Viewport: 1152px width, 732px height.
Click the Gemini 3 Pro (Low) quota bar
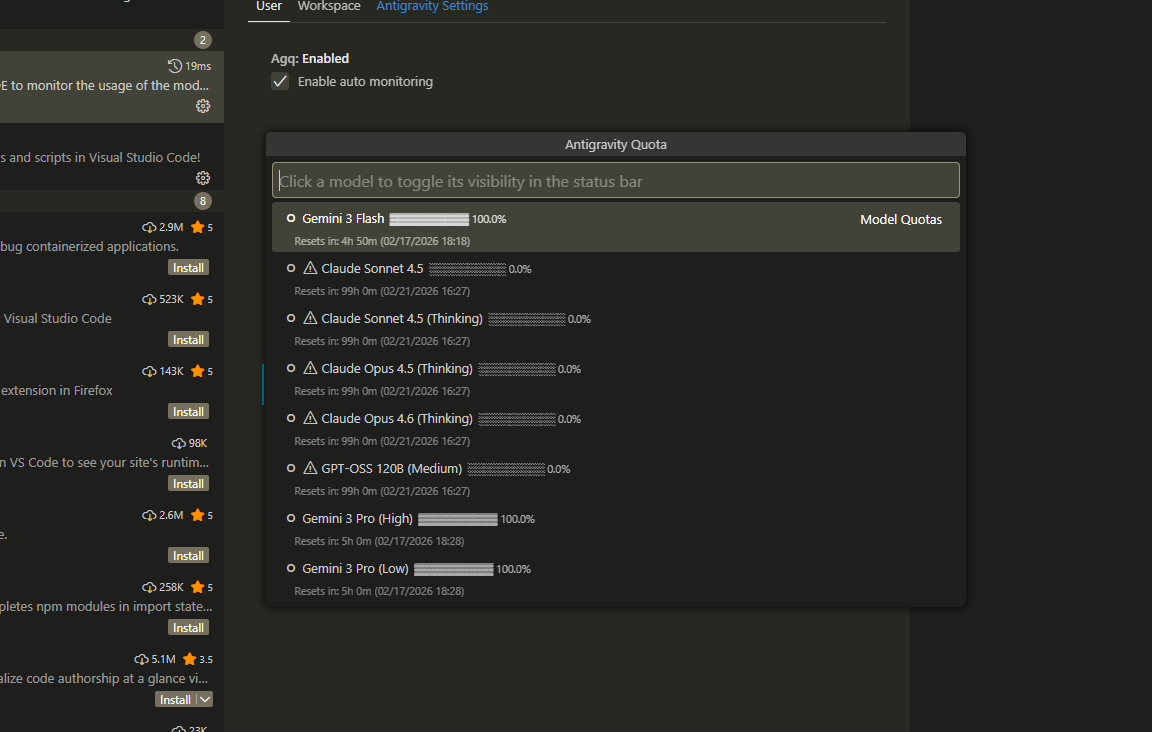pos(453,569)
